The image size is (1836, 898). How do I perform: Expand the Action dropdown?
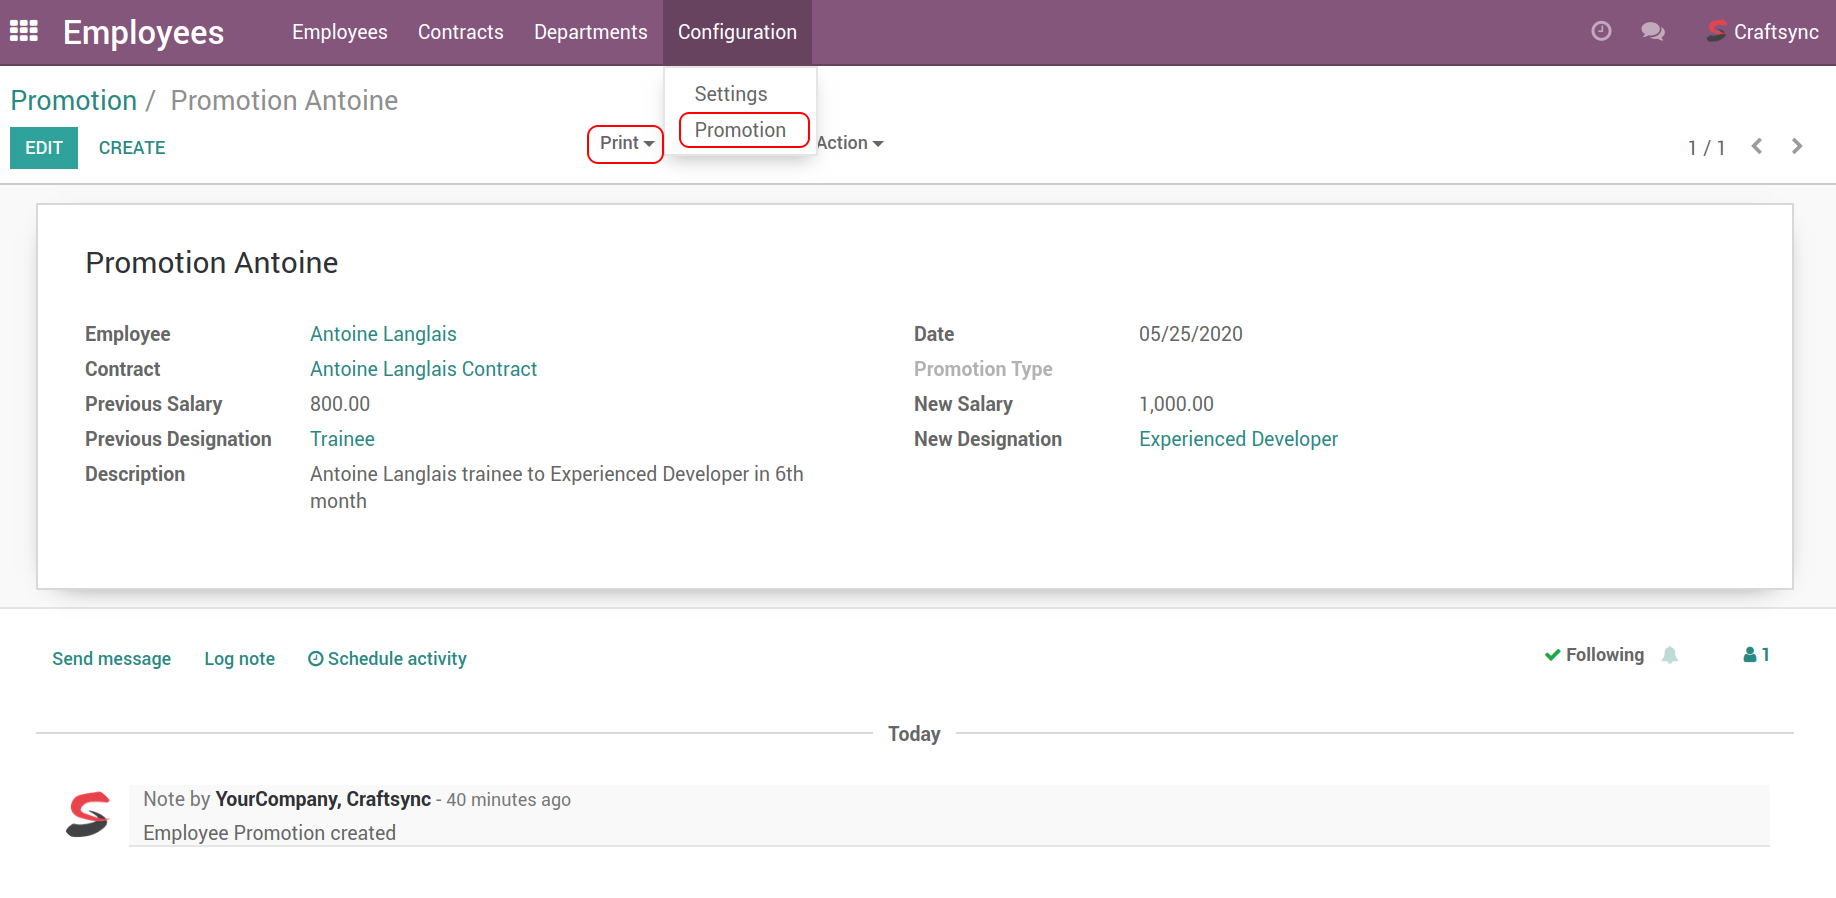850,144
